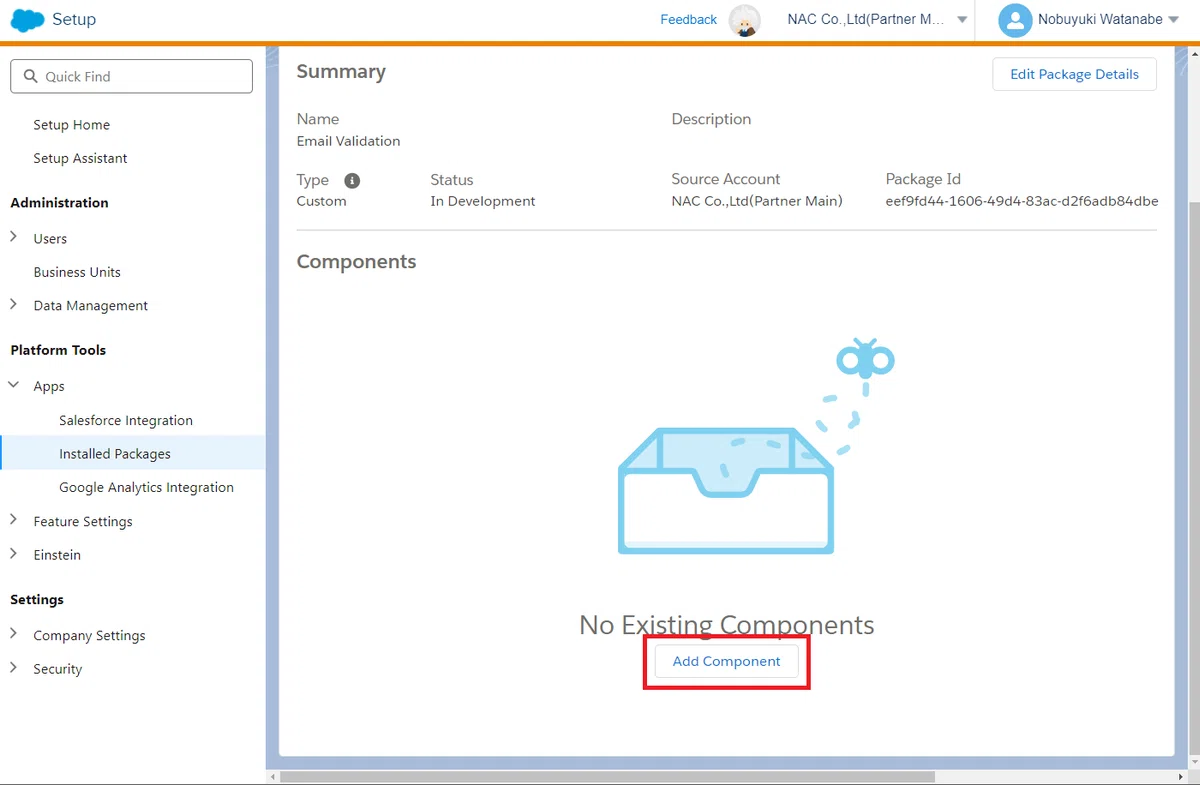
Task: Open the Einstein avatar icon
Action: pos(744,20)
